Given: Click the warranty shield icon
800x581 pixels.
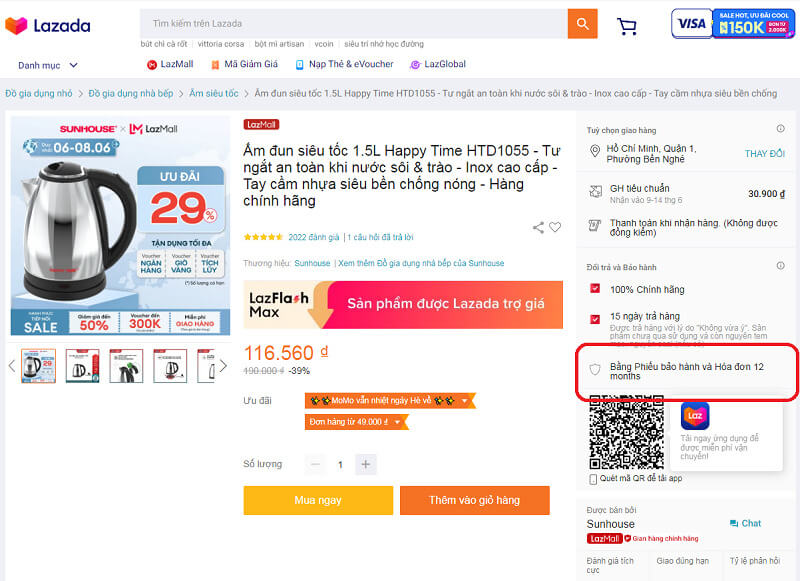Looking at the screenshot, I should click(595, 370).
